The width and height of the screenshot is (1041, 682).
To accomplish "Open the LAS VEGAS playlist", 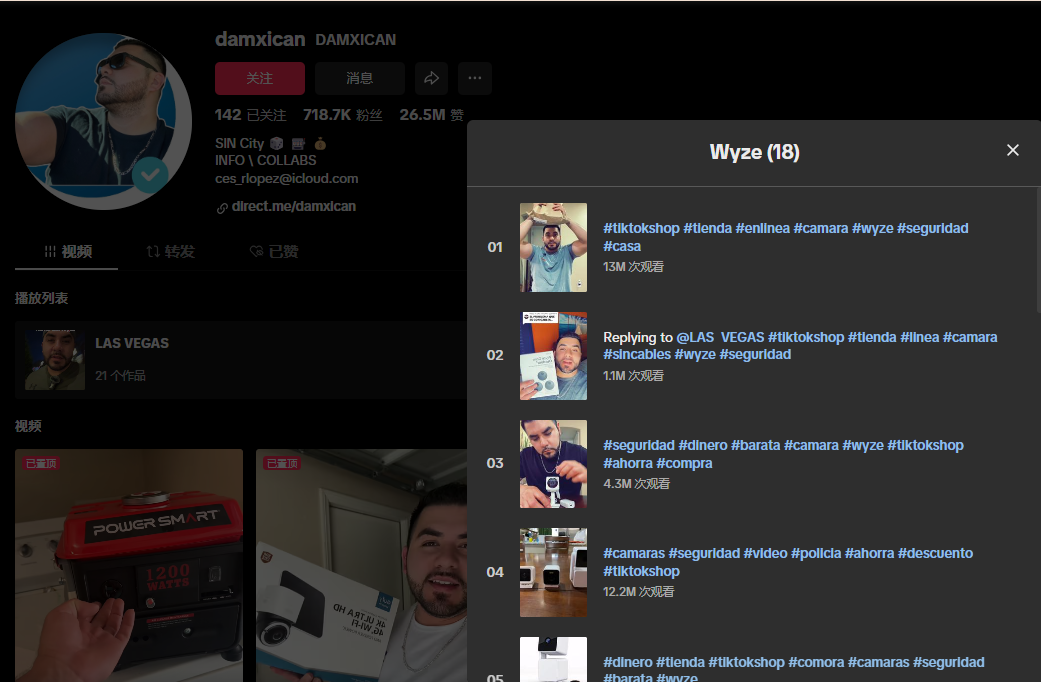I will 240,359.
